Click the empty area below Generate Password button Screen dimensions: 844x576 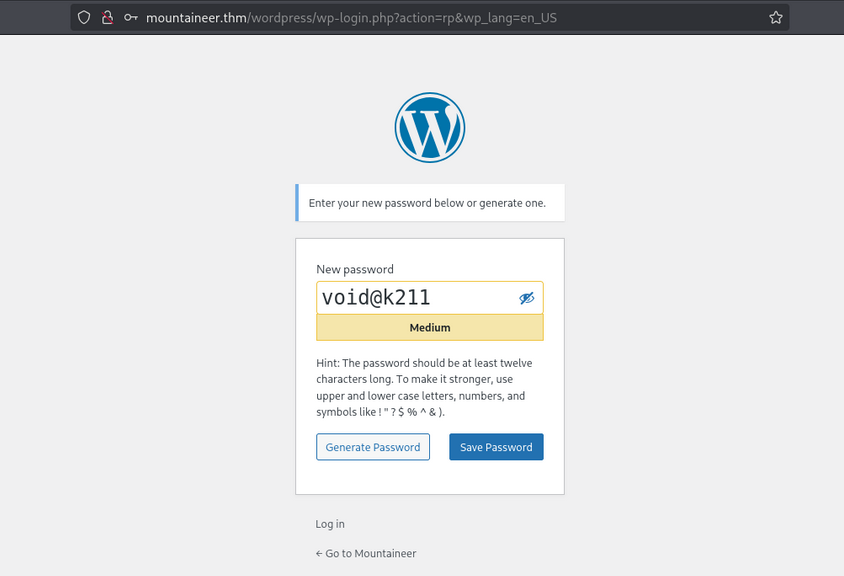tap(373, 477)
